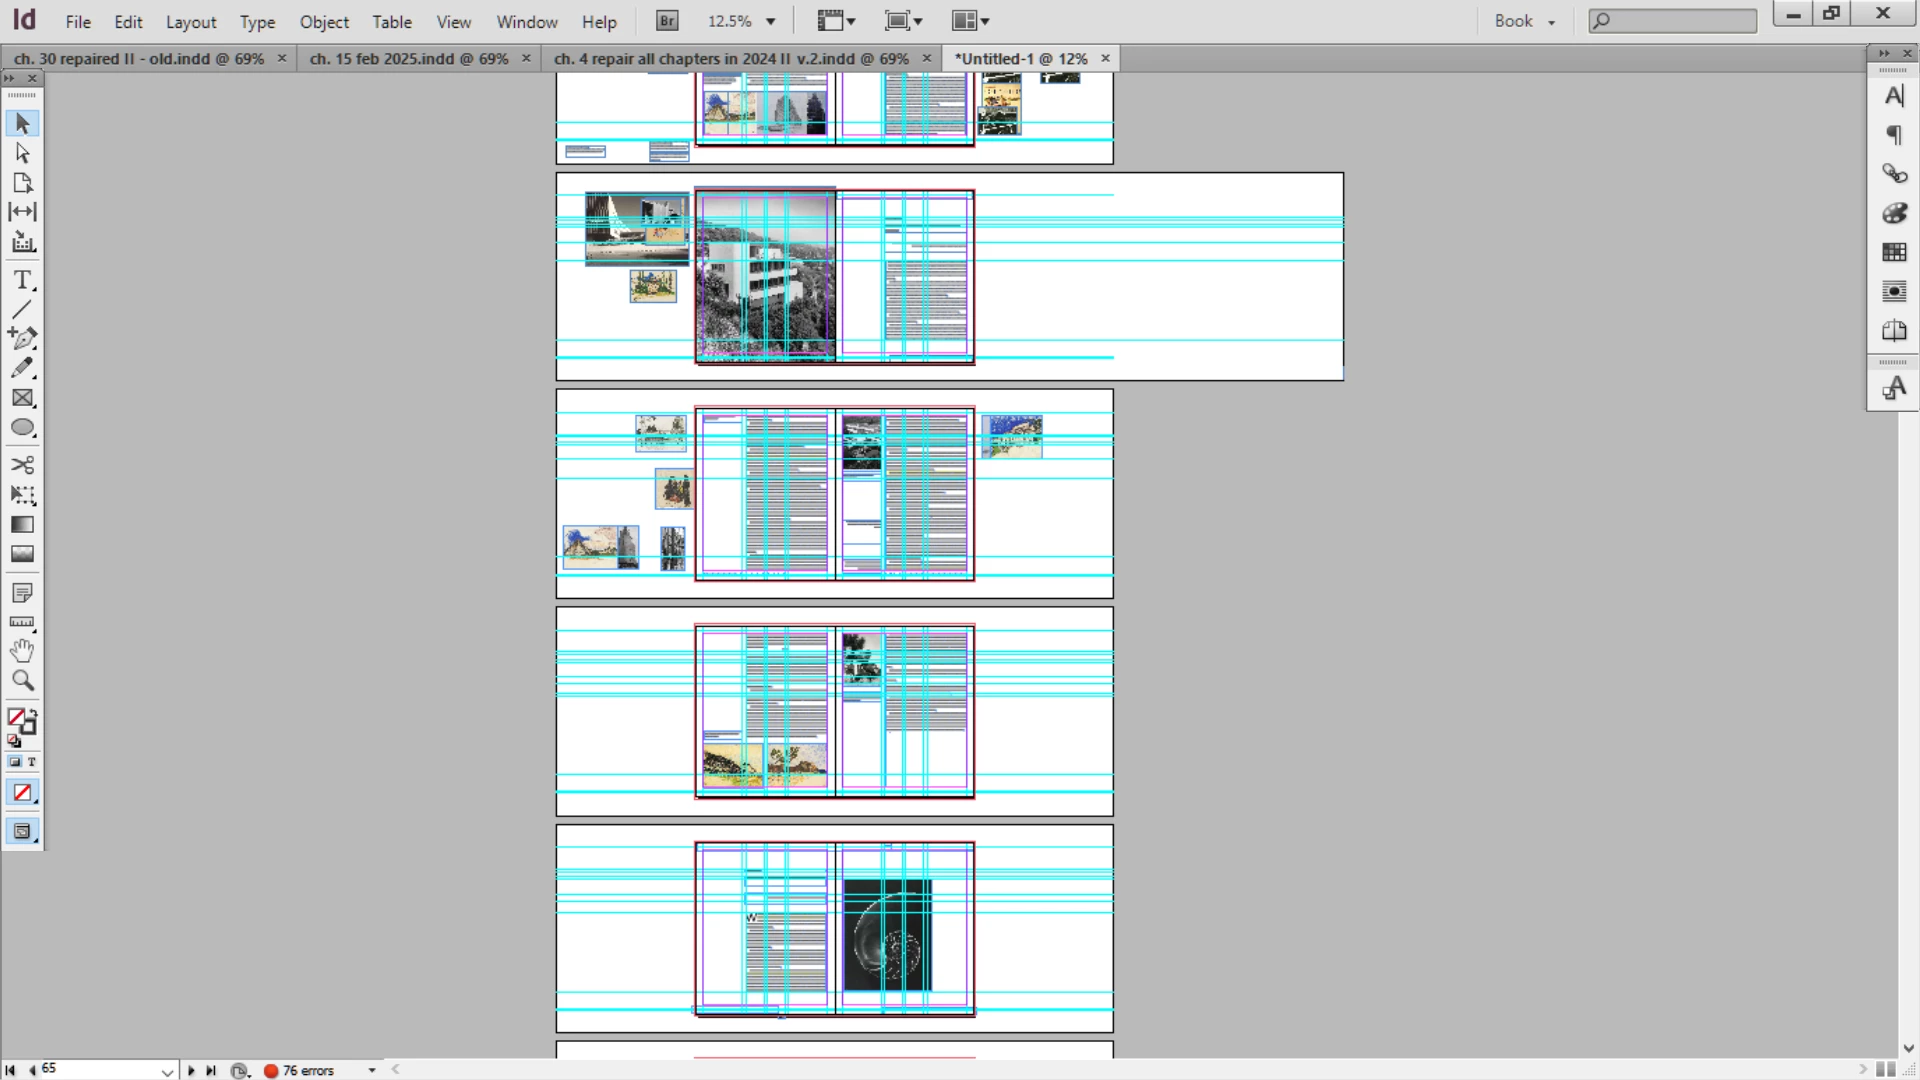Open the Layout menu
The width and height of the screenshot is (1920, 1080).
pyautogui.click(x=190, y=21)
